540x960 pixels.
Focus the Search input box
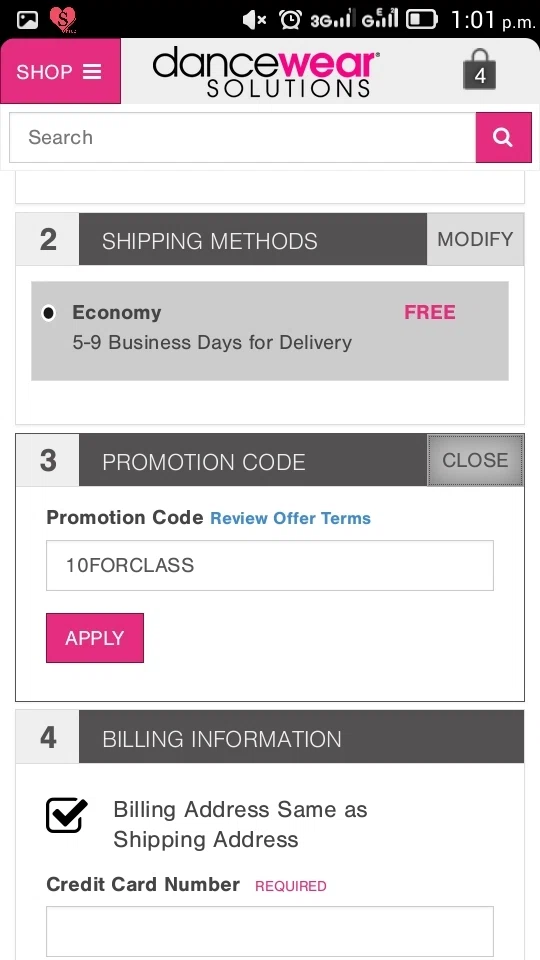(x=242, y=137)
